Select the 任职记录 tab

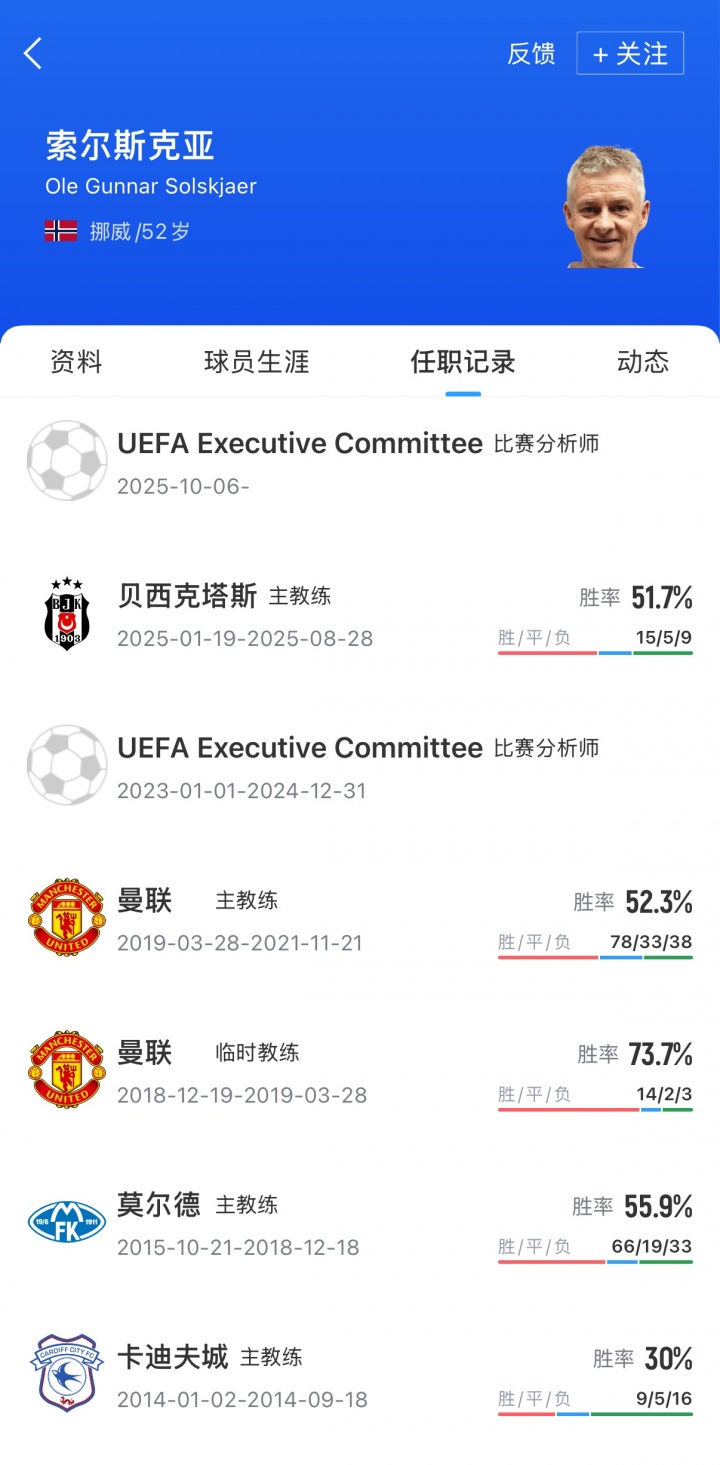pos(463,362)
